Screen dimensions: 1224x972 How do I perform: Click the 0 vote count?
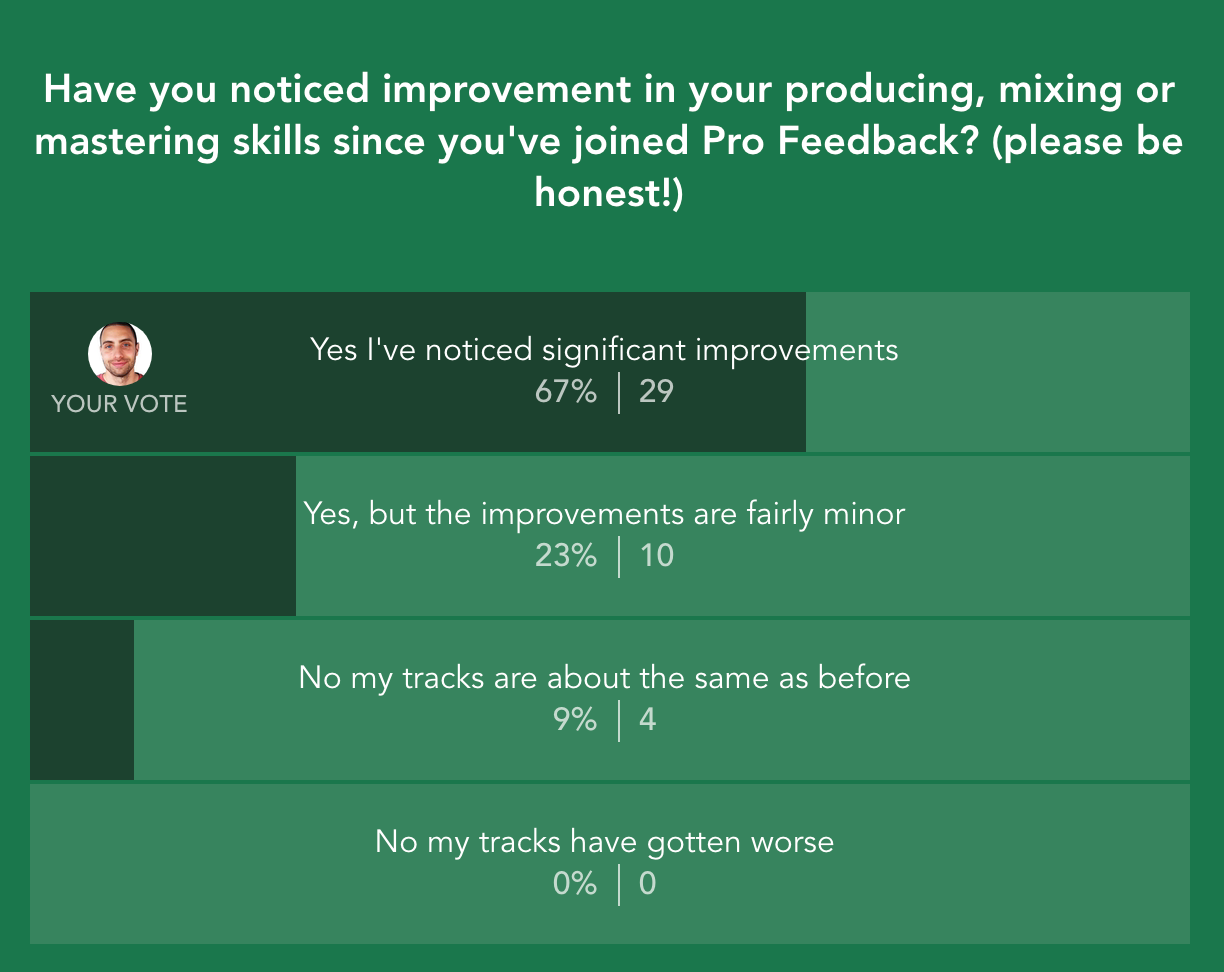coord(648,883)
